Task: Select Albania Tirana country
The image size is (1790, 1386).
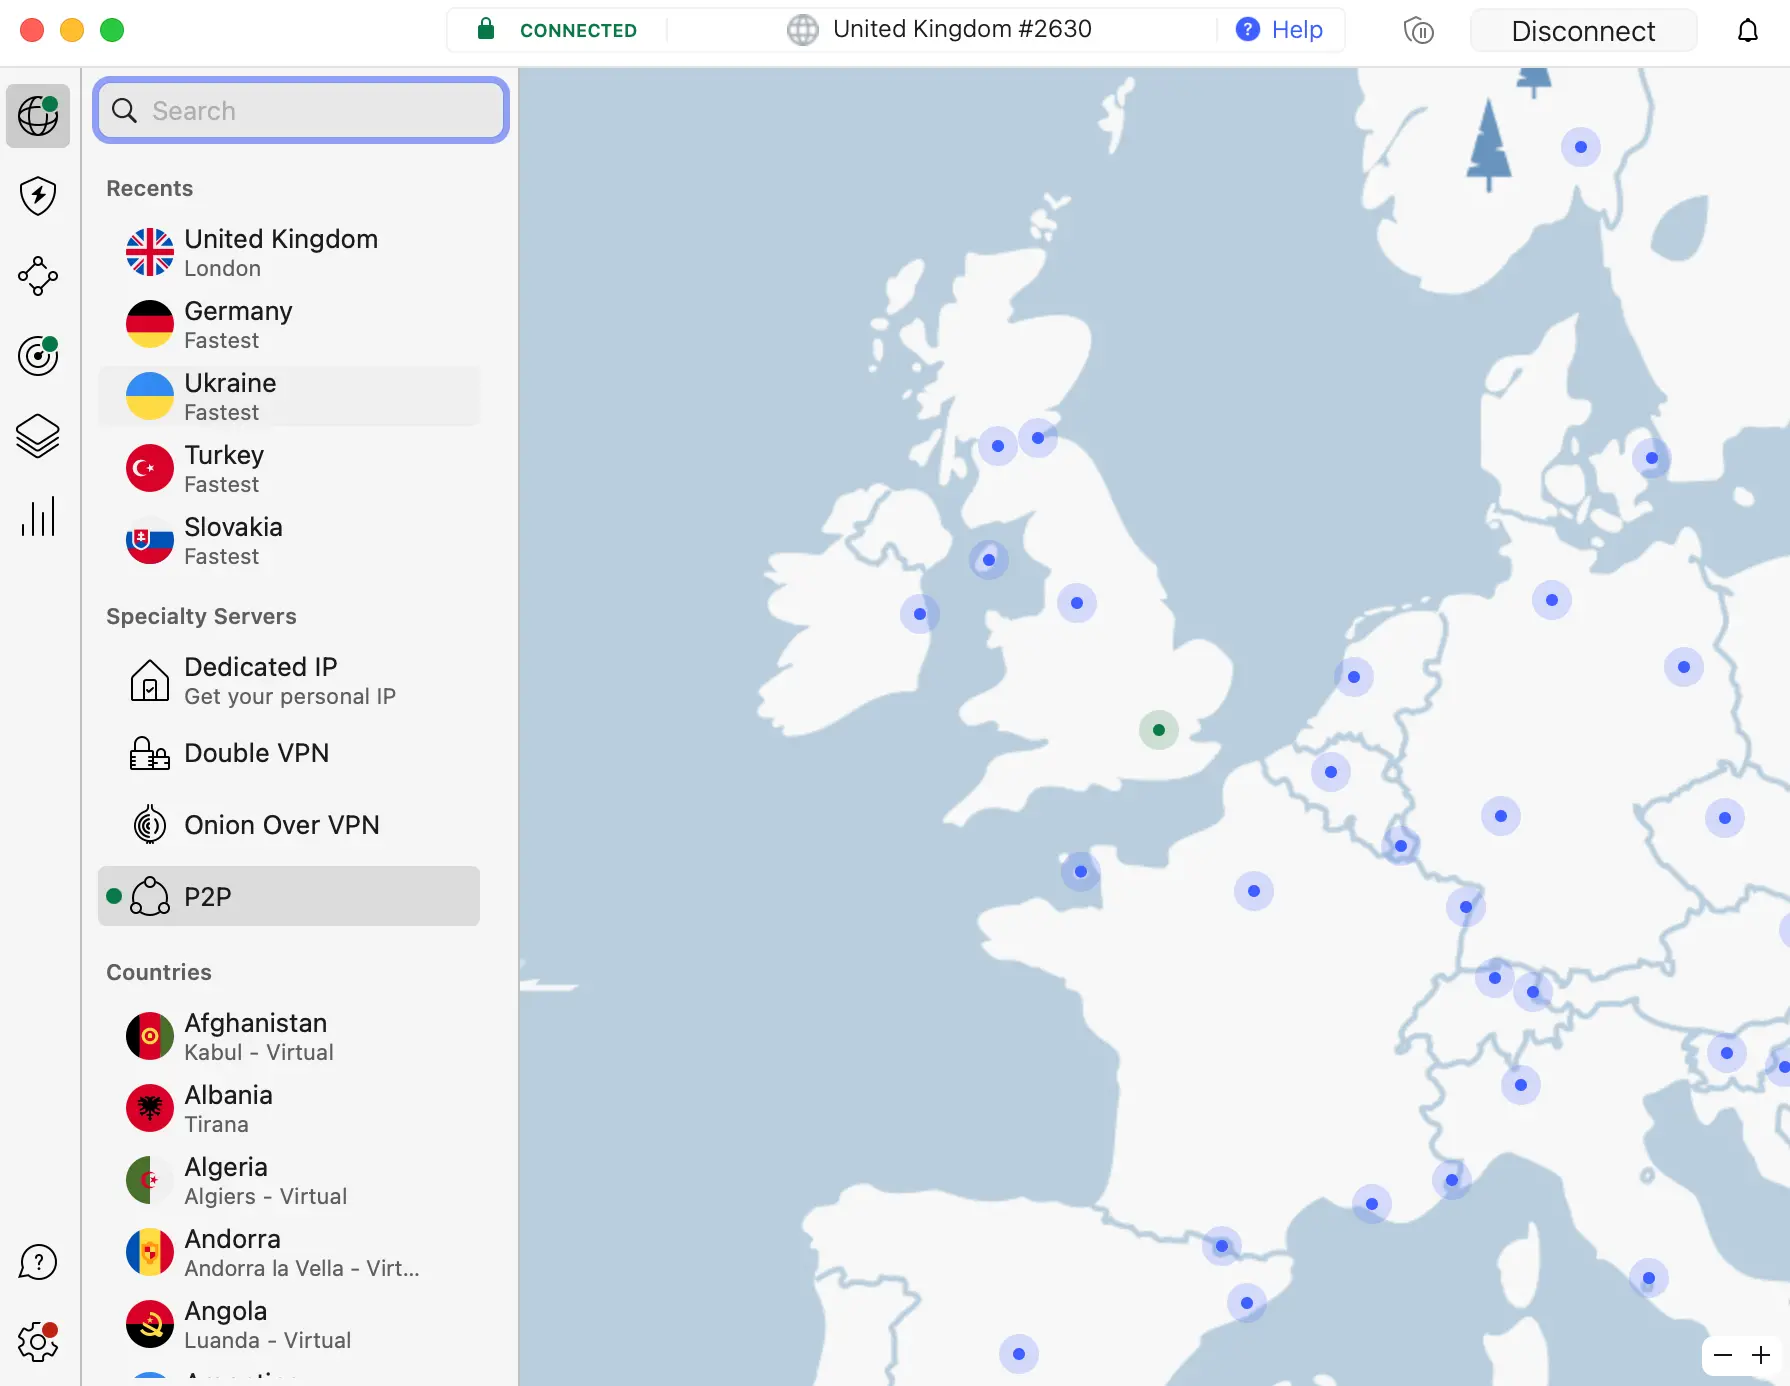Action: coord(289,1108)
